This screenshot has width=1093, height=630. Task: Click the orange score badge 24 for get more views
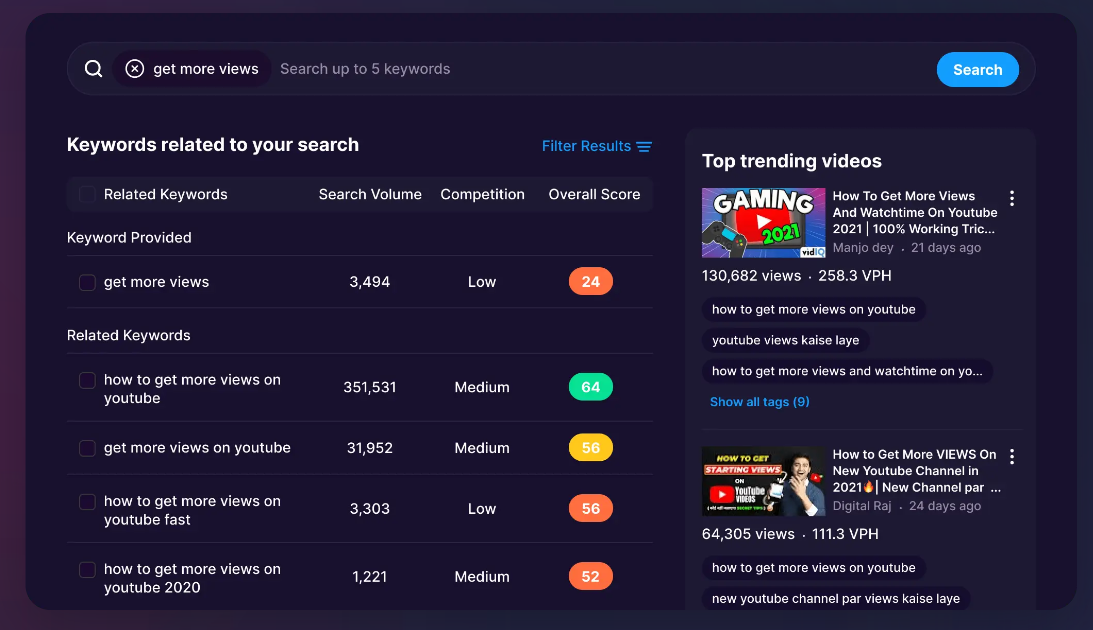[x=590, y=281]
